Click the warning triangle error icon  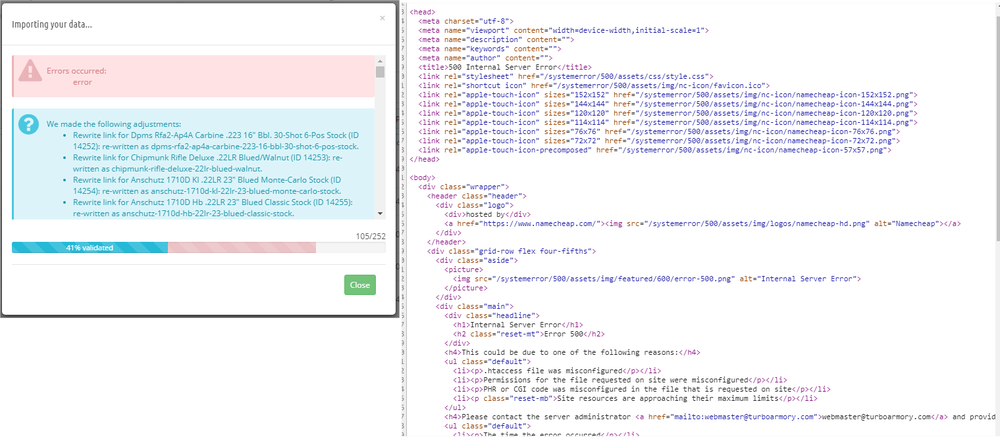(29, 70)
